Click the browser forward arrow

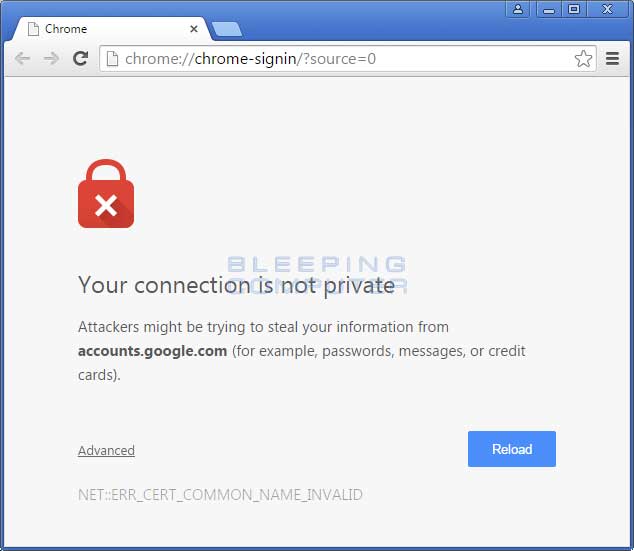tap(51, 59)
